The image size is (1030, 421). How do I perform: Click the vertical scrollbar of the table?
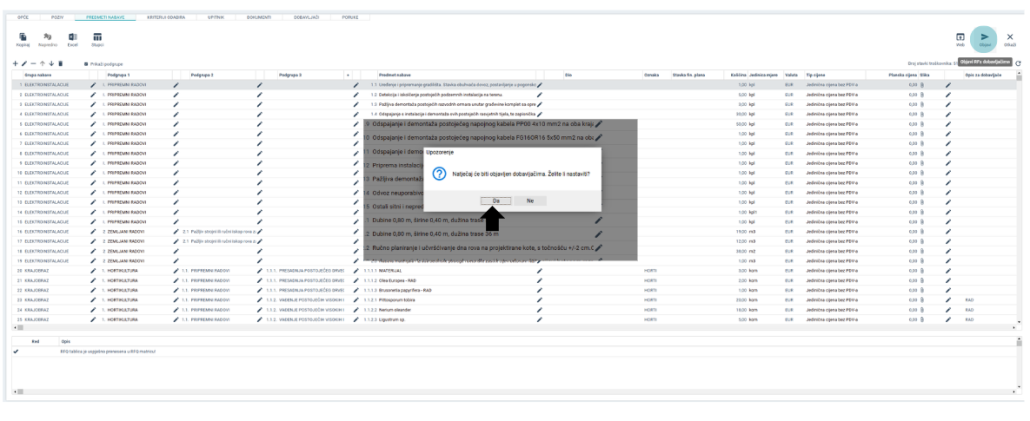[1019, 200]
